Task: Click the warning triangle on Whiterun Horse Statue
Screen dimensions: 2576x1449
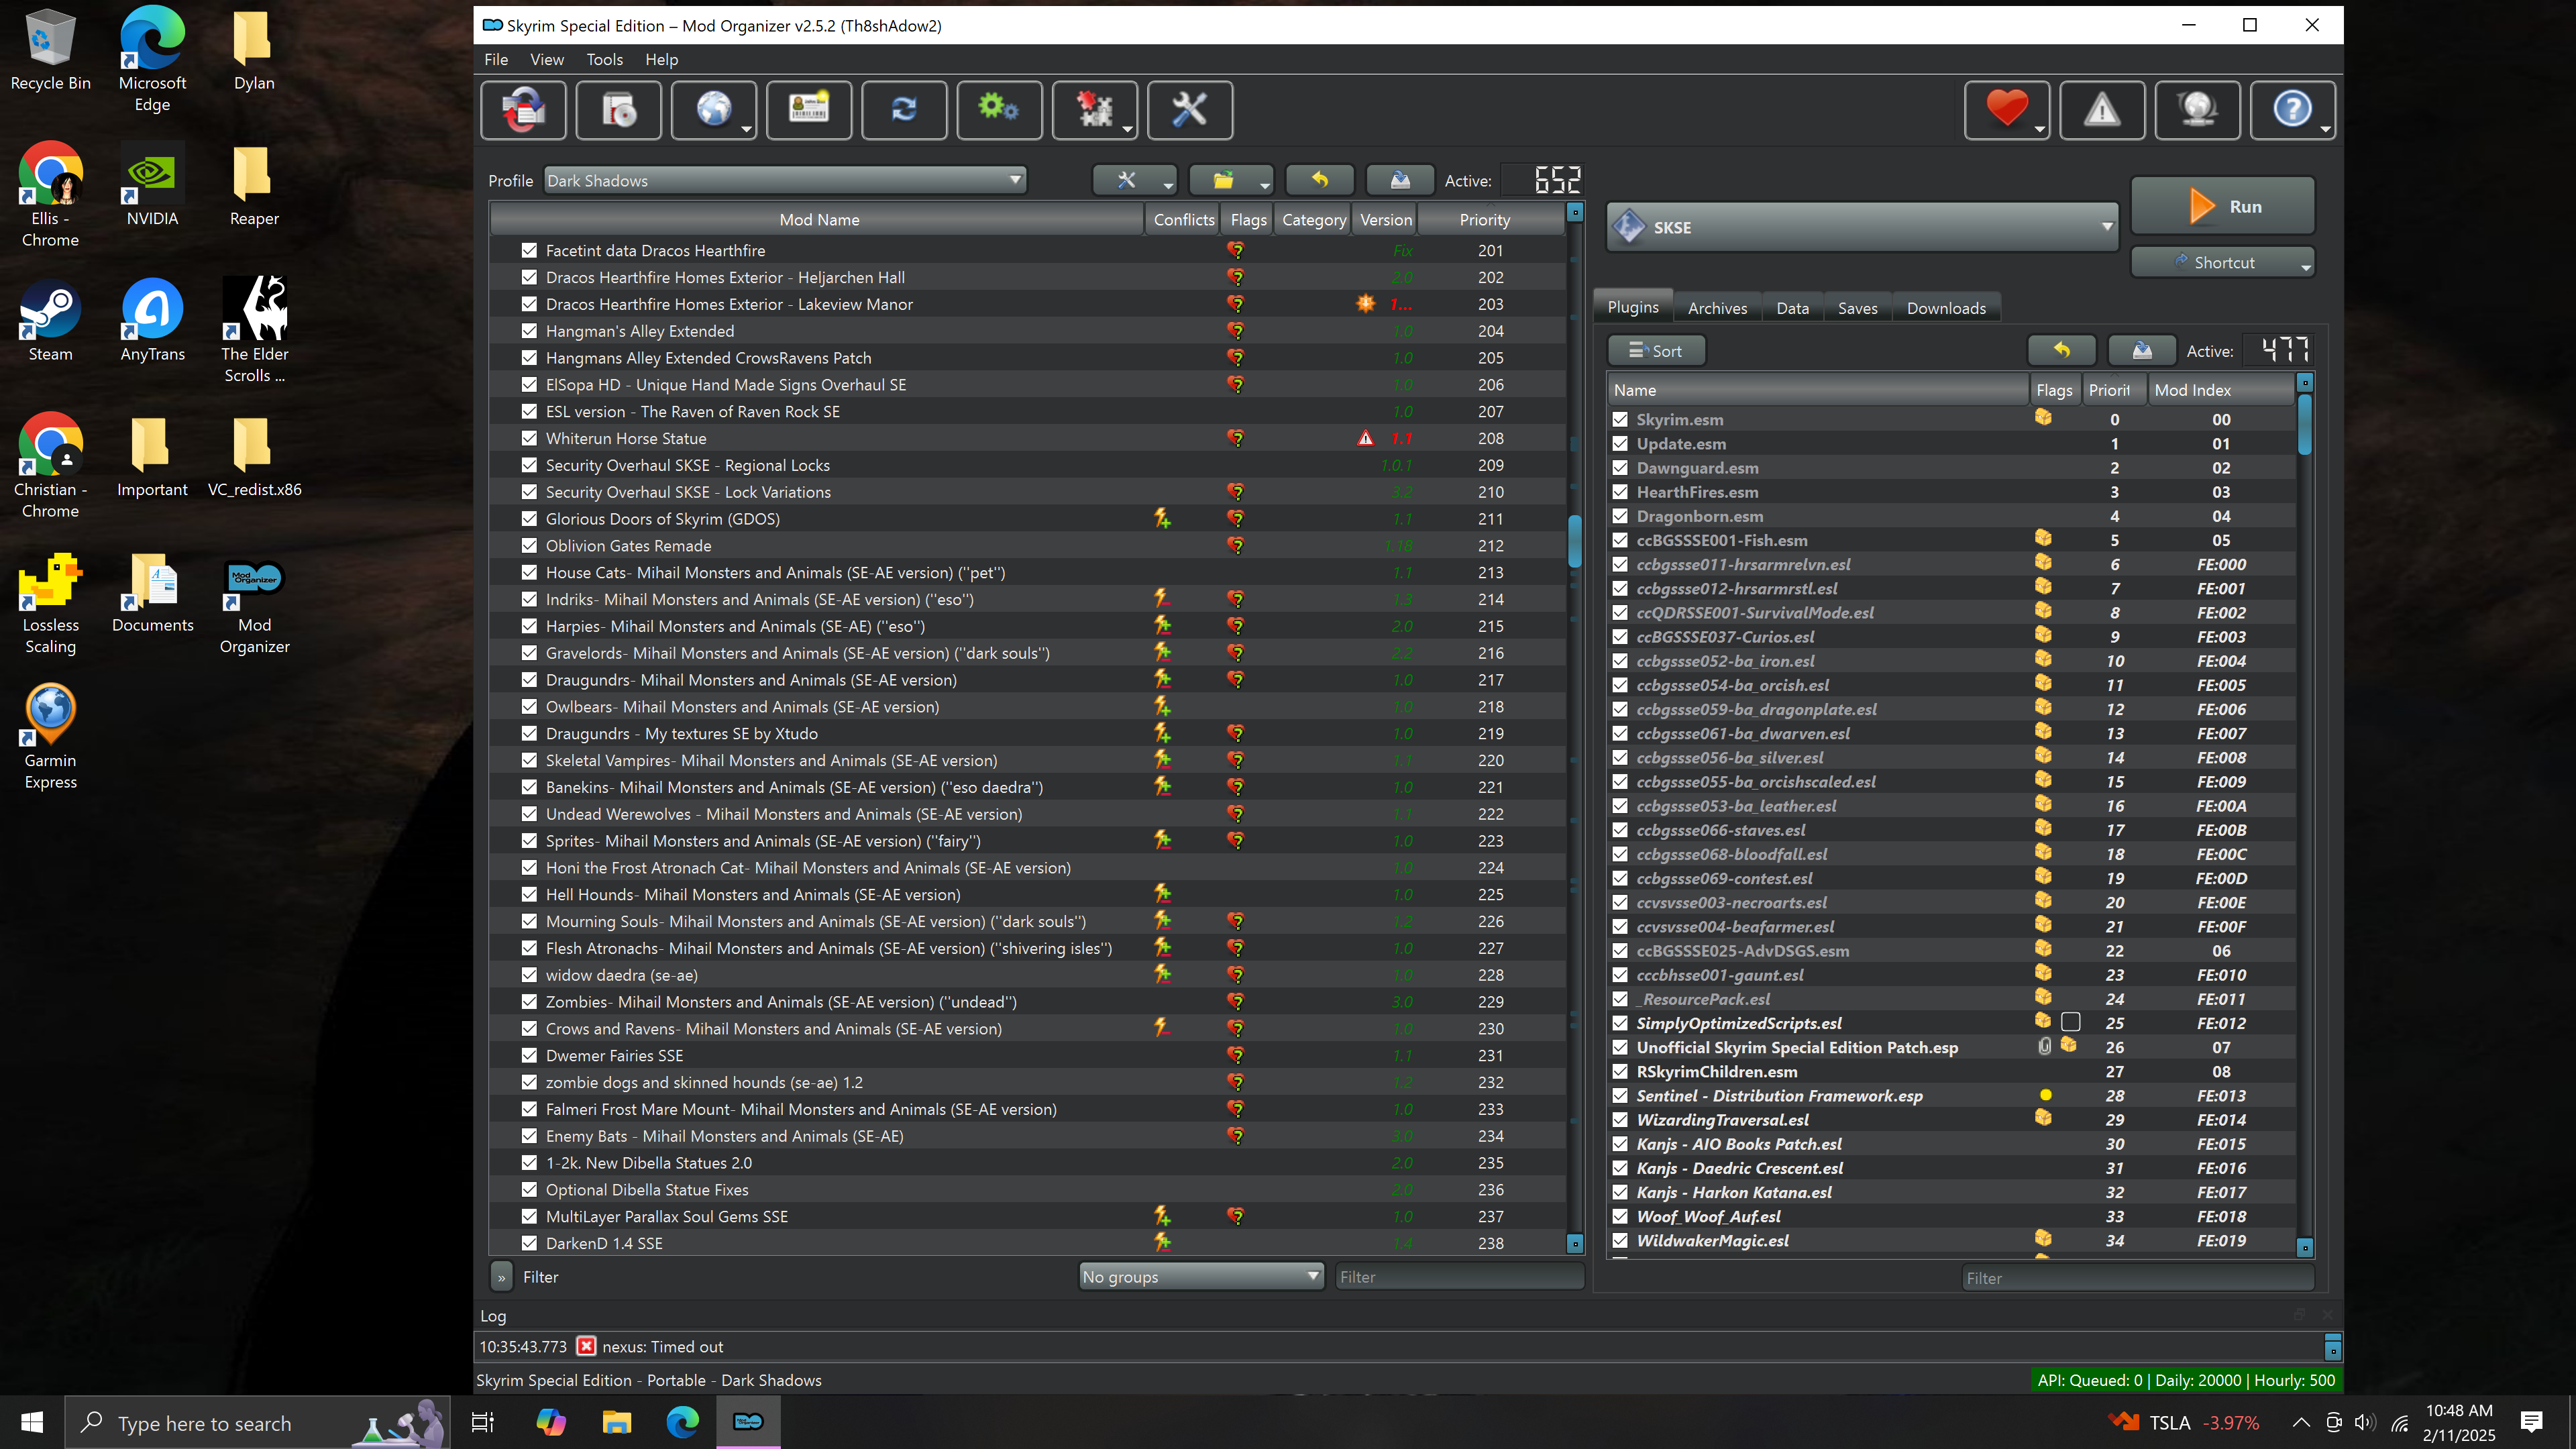Action: (x=1365, y=438)
